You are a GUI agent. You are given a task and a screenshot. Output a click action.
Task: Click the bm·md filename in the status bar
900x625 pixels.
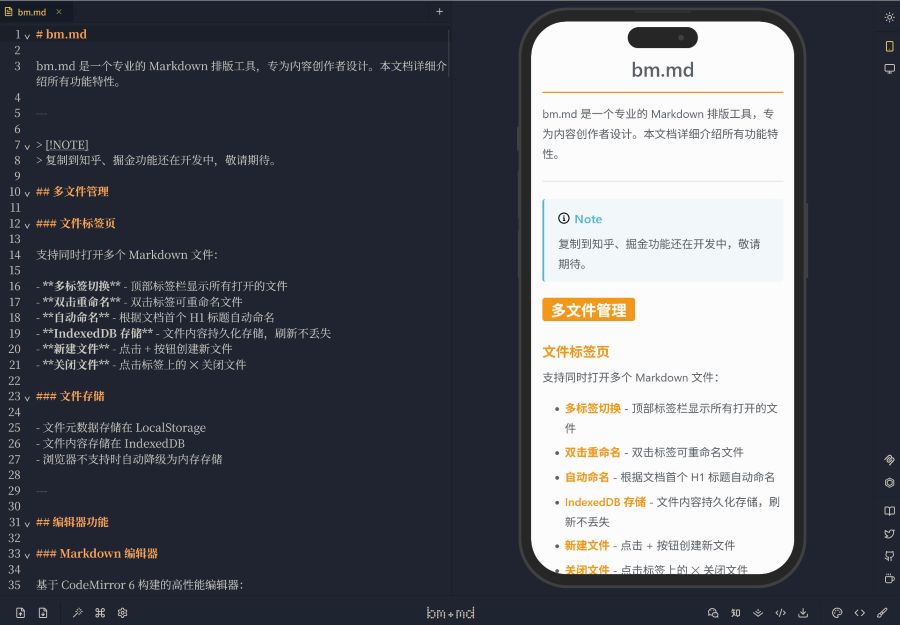[x=449, y=613]
